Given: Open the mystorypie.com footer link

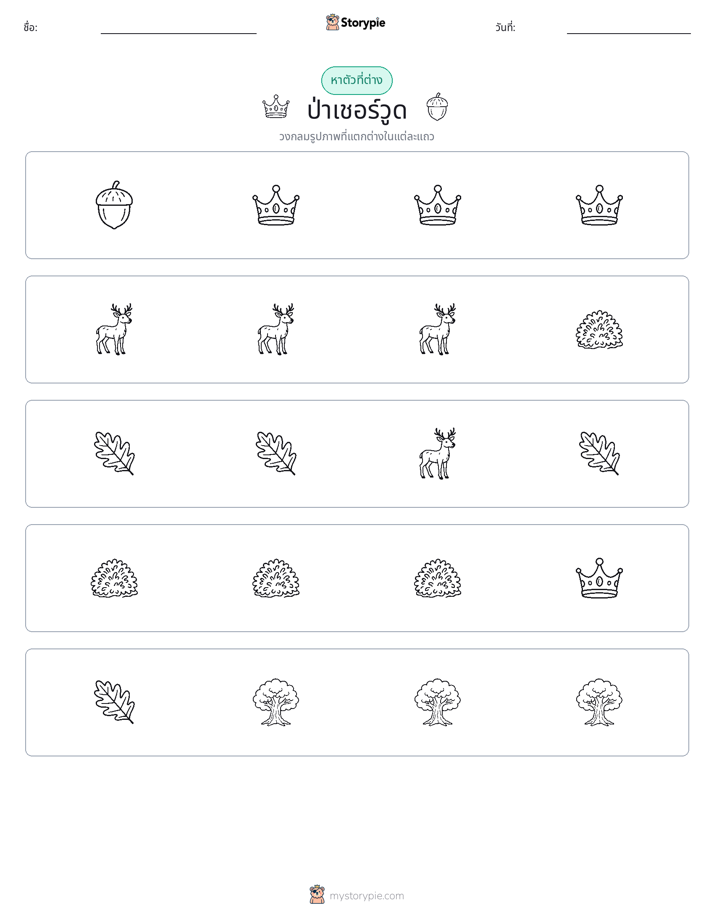Looking at the screenshot, I should (x=357, y=896).
